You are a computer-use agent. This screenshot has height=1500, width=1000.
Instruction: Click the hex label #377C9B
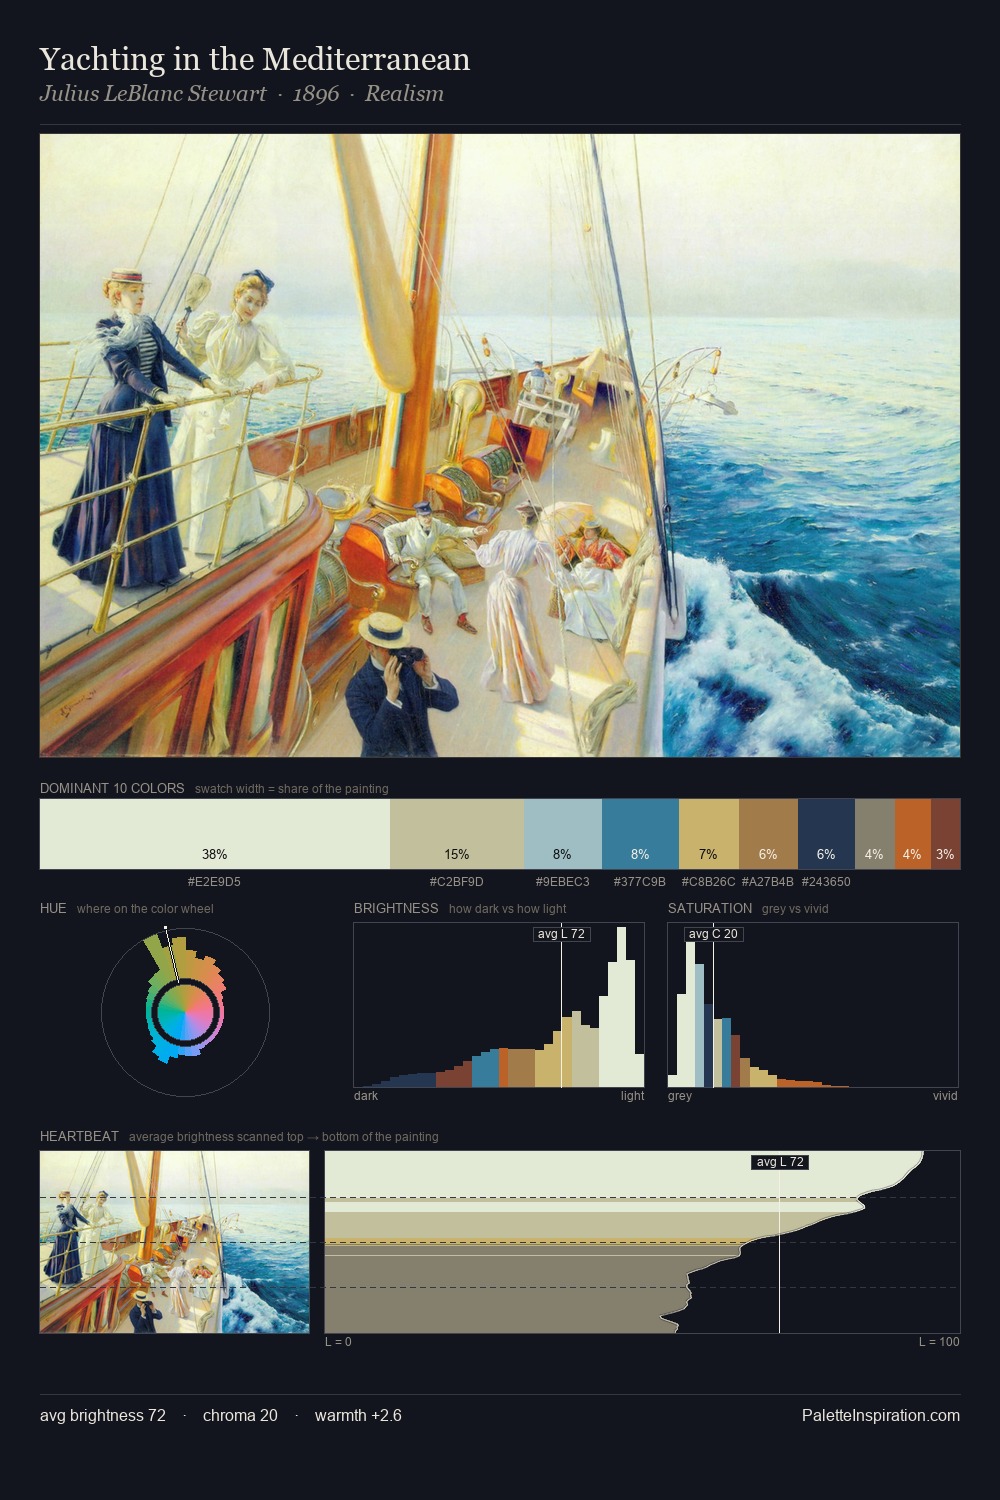[640, 882]
